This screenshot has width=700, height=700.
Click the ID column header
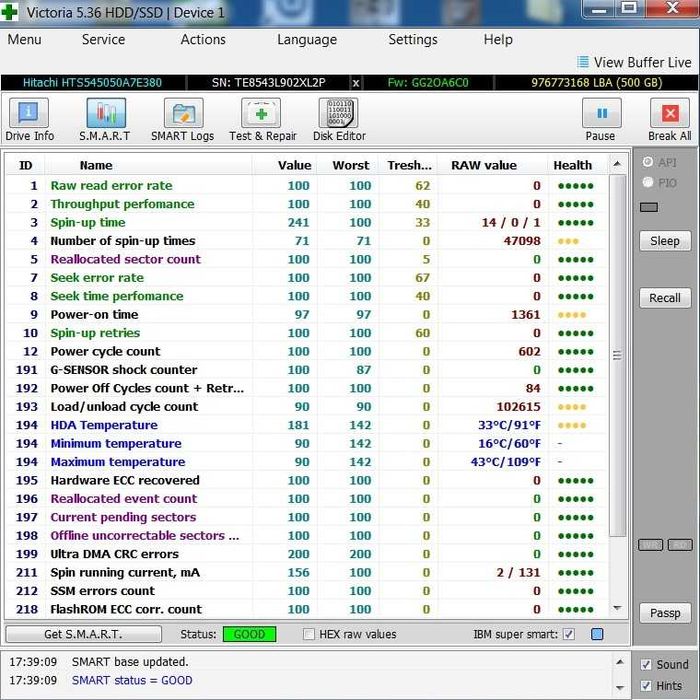25,165
